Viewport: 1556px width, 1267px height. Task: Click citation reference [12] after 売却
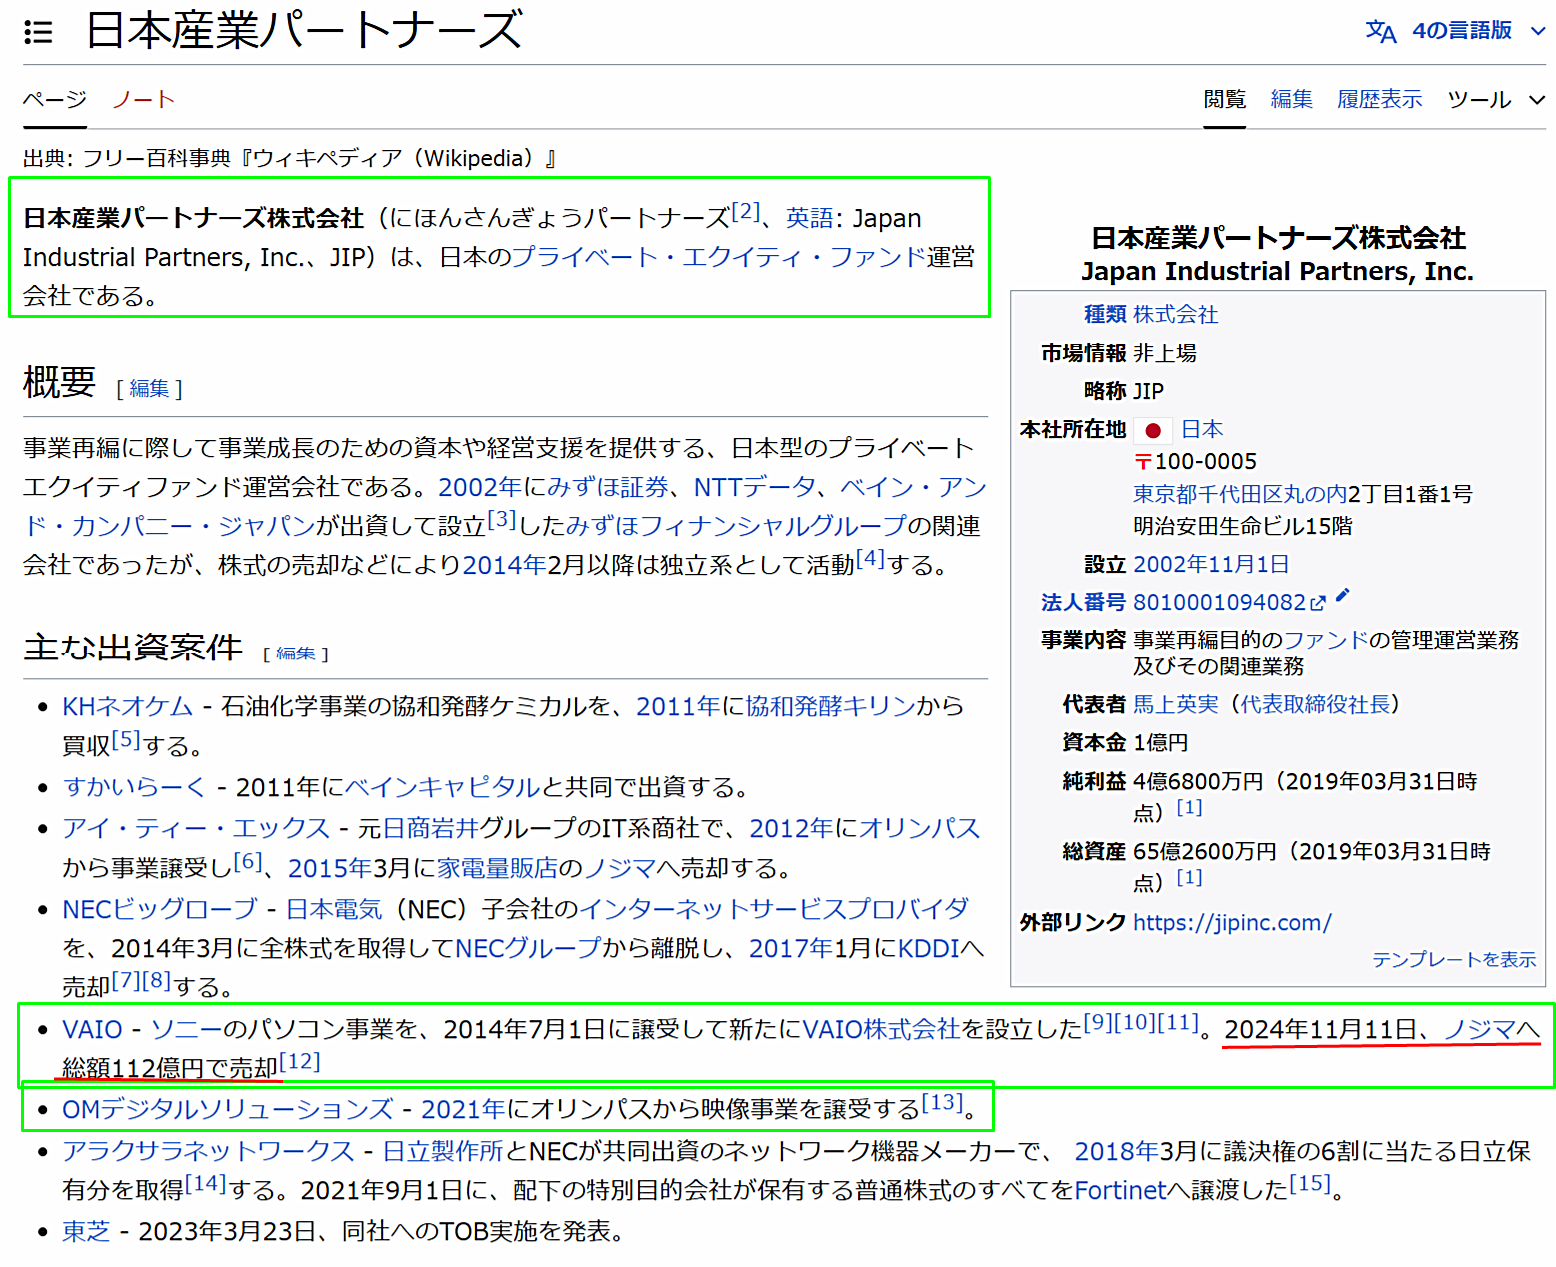pyautogui.click(x=300, y=1062)
